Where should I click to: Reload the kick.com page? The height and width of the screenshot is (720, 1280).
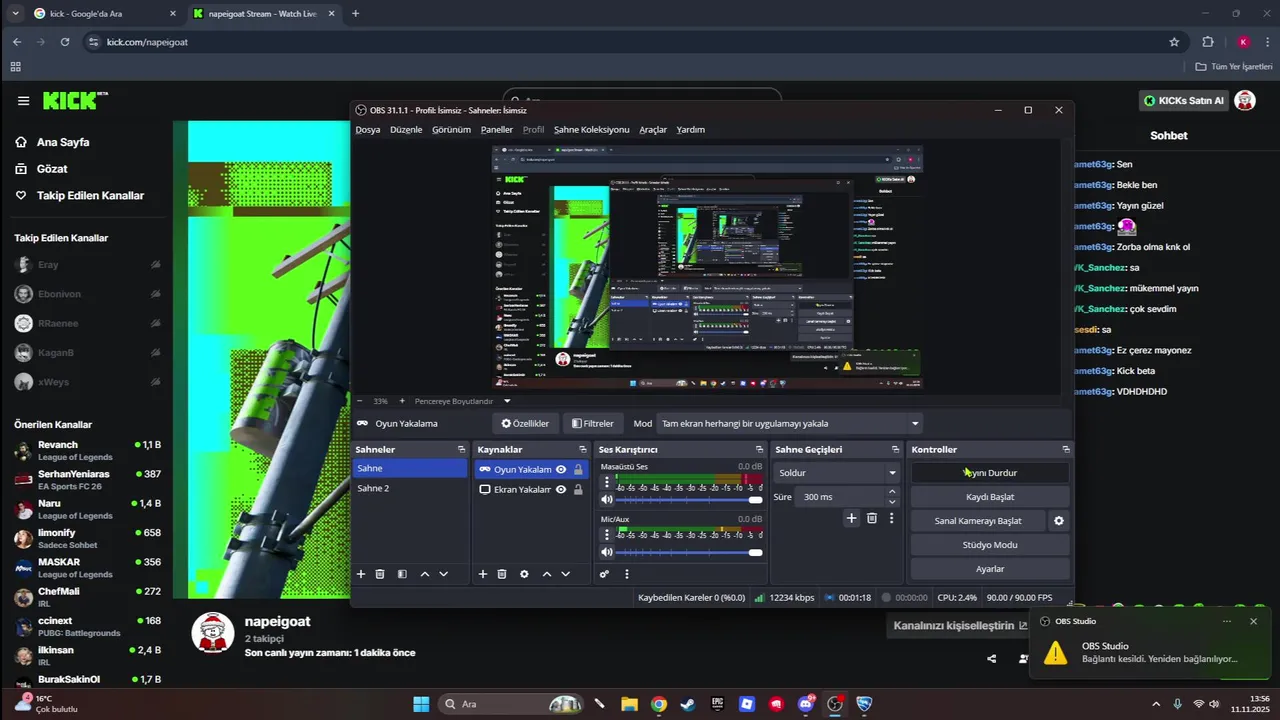pyautogui.click(x=65, y=42)
